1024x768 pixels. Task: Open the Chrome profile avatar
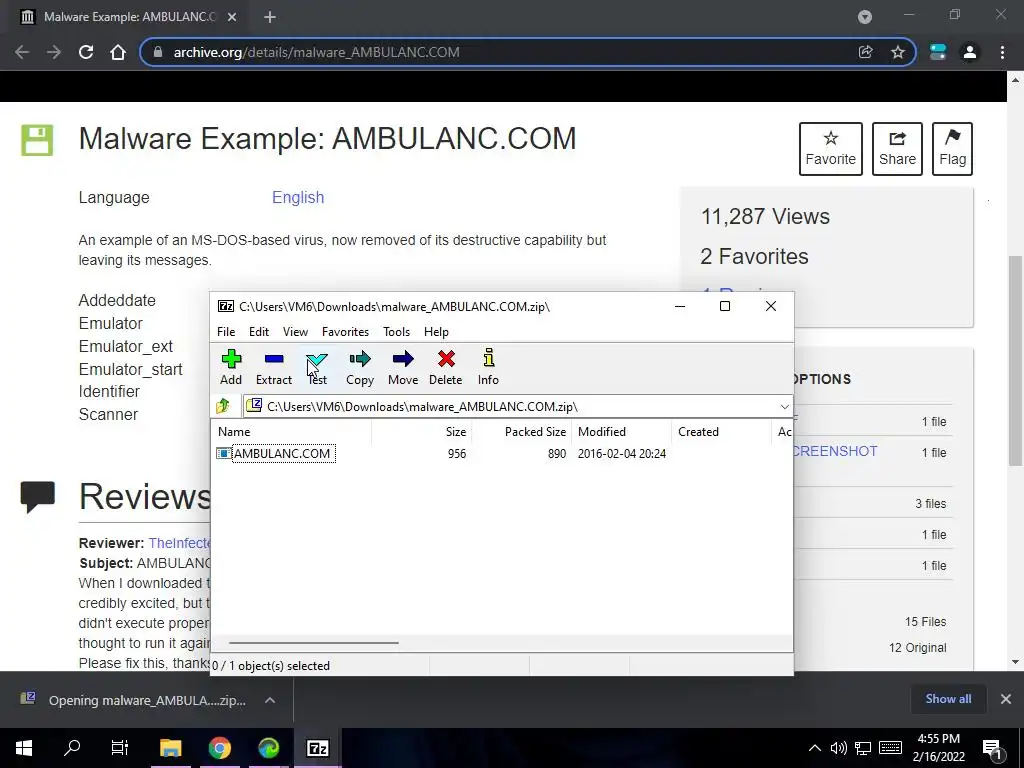[x=970, y=52]
